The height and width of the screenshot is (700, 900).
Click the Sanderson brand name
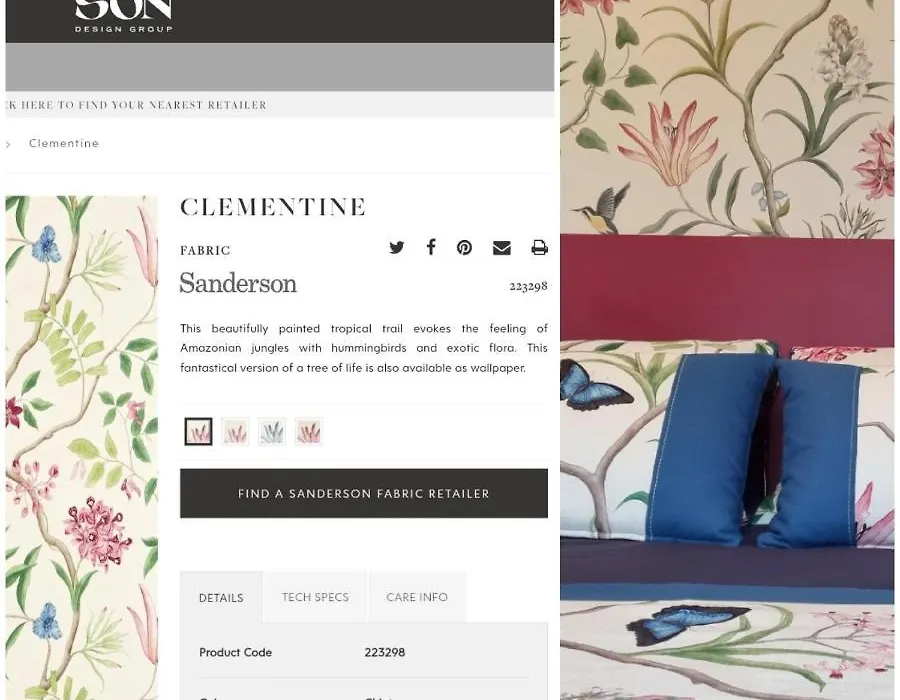pyautogui.click(x=238, y=283)
